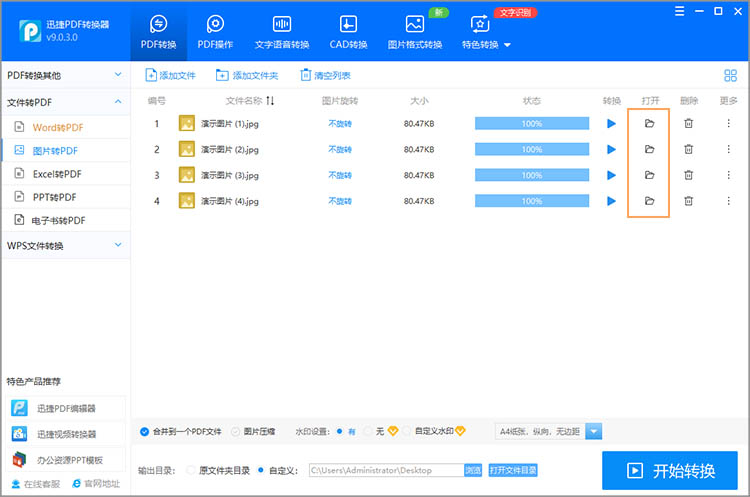Delete 演示图片 (1).jpg with trash icon

[688, 123]
